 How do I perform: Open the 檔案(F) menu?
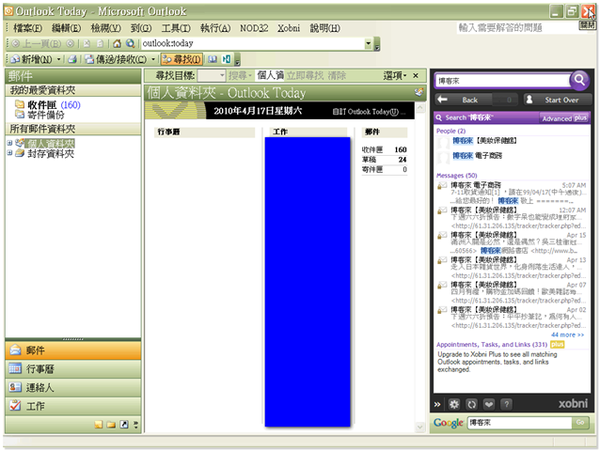click(28, 28)
